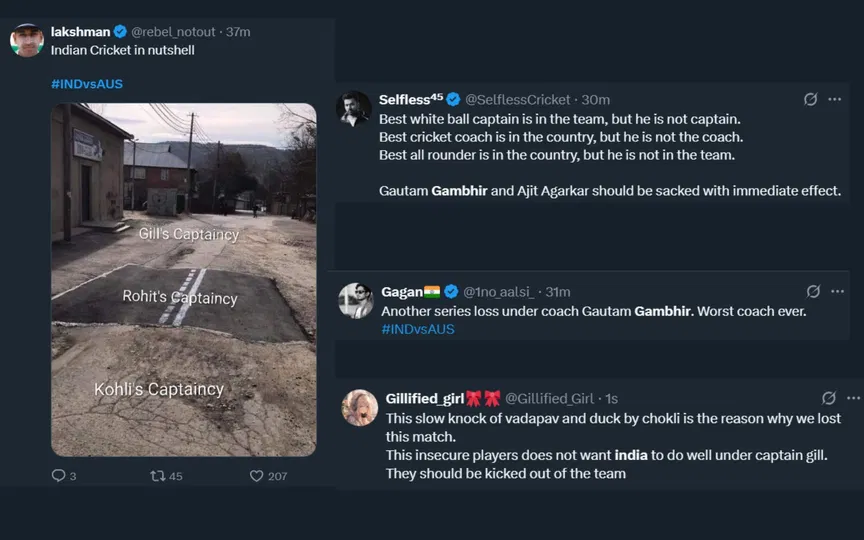The image size is (864, 540).
Task: Open more options menu on Gagan's tweet
Action: point(837,291)
